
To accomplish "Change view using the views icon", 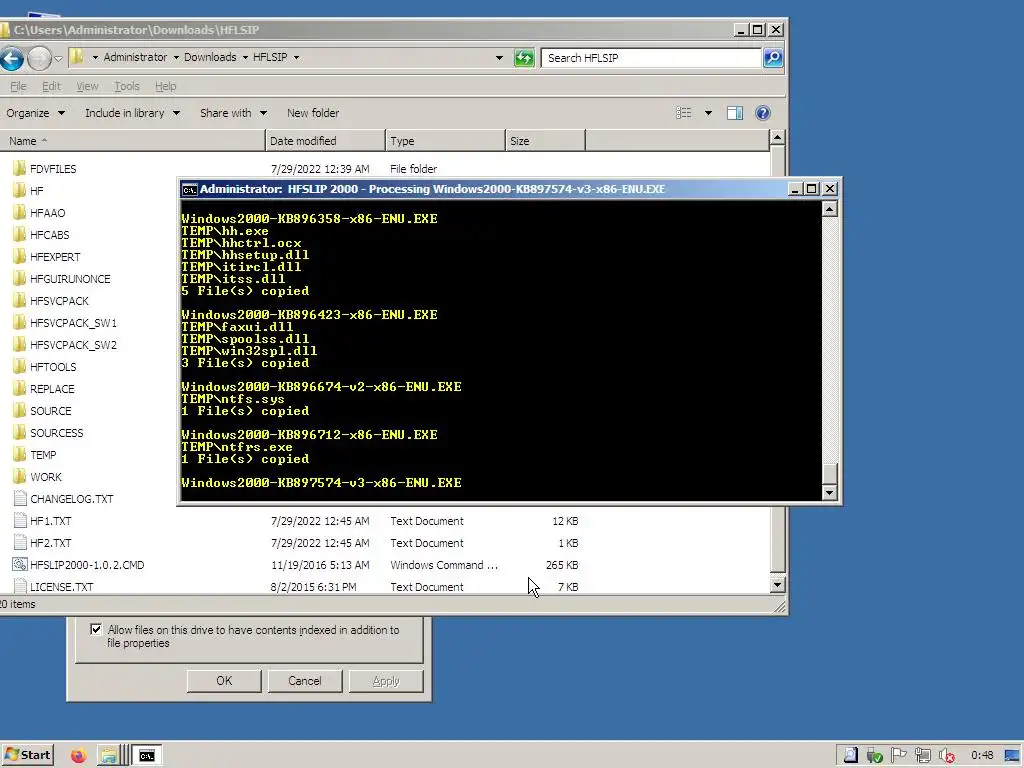I will coord(684,113).
